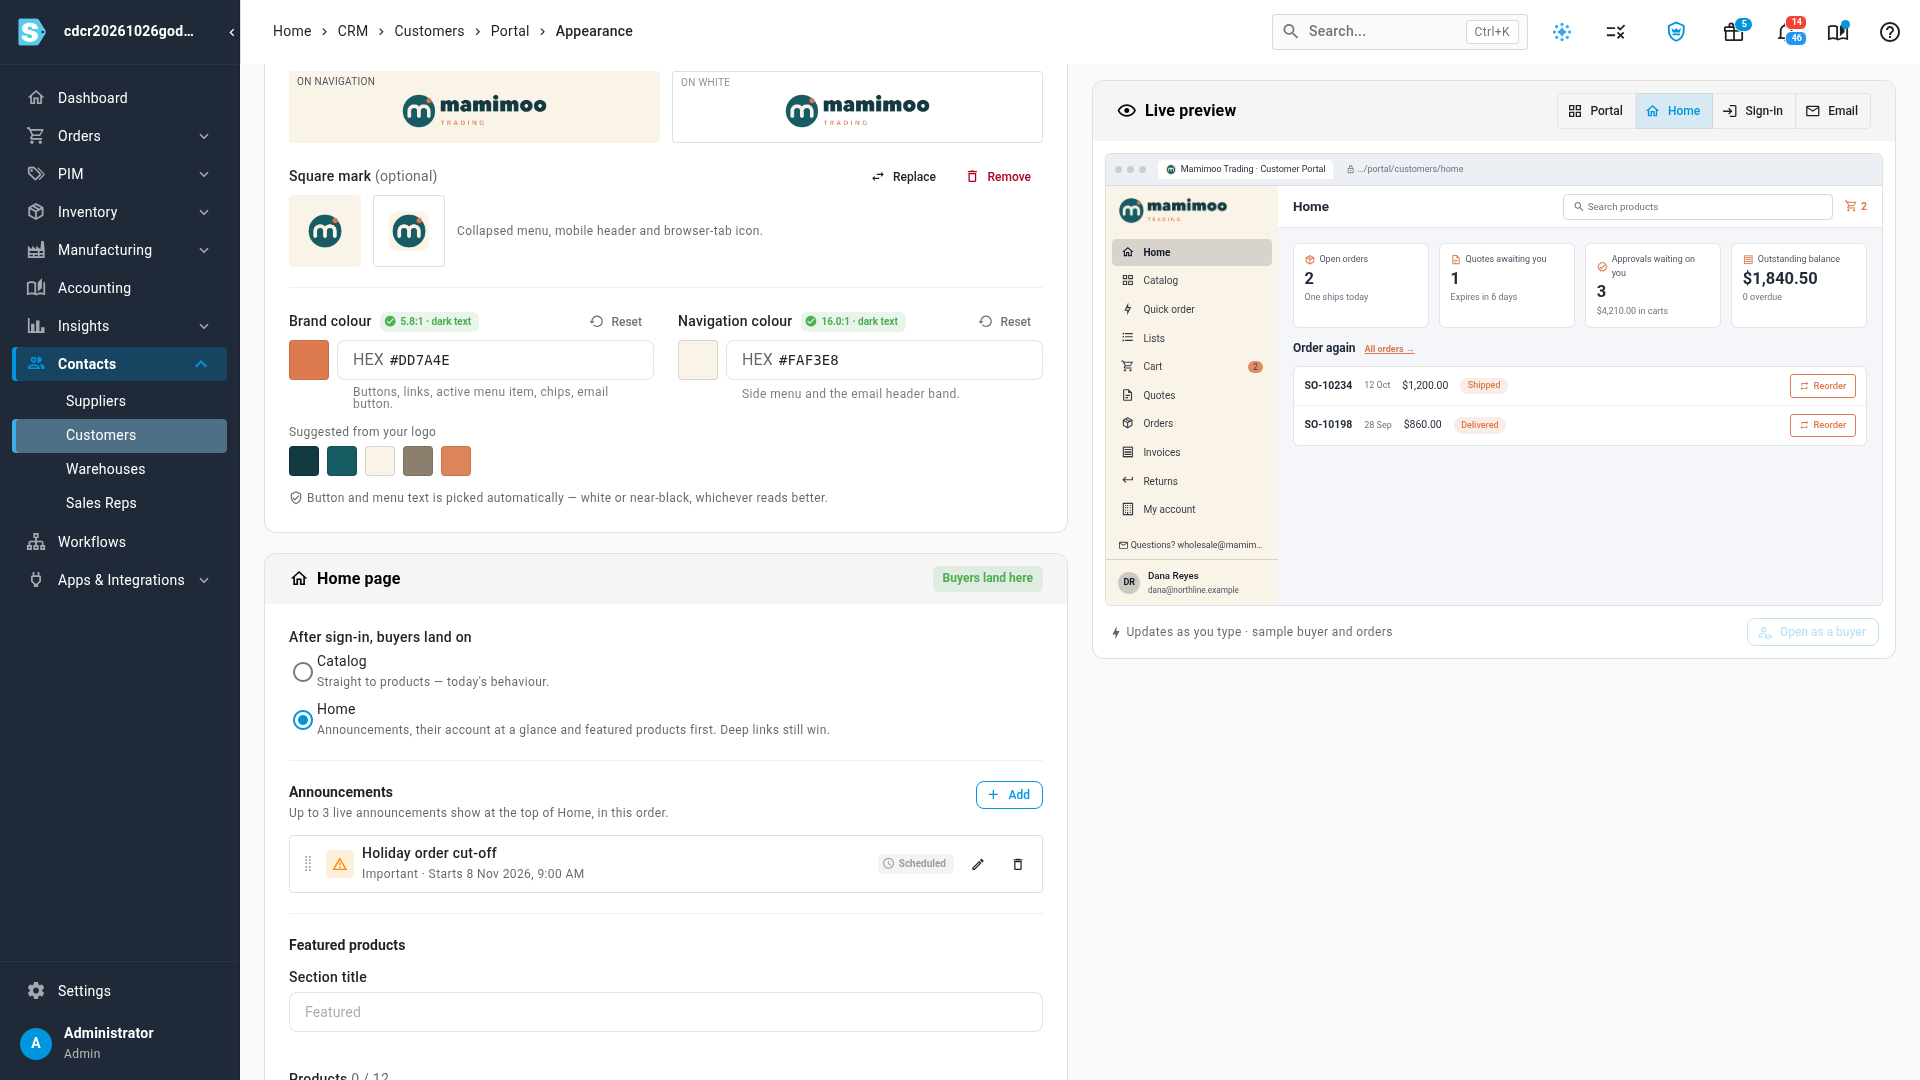This screenshot has height=1080, width=1920.
Task: Expand Apps & Integrations menu
Action: (204, 580)
